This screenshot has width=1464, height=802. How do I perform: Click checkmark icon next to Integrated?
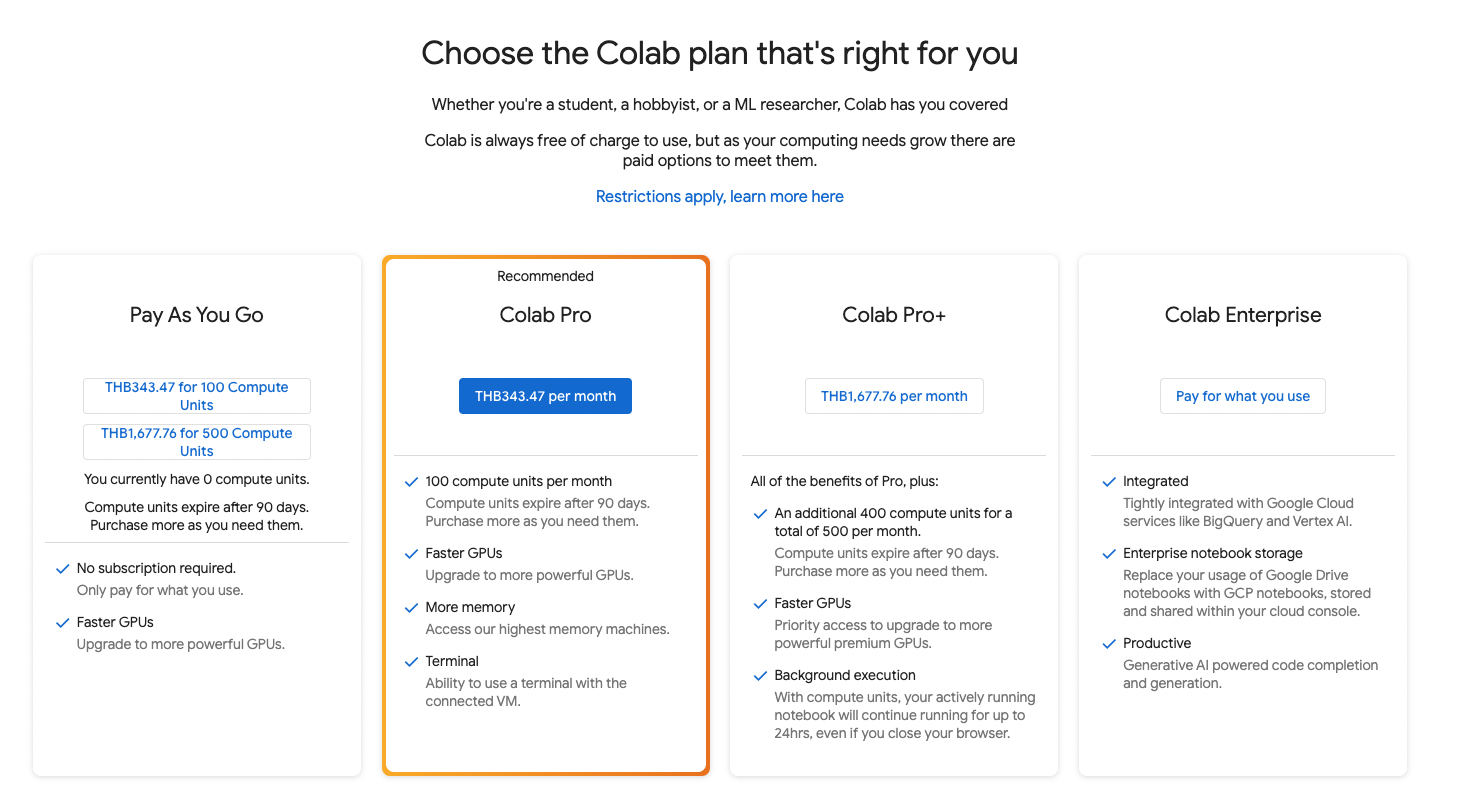[x=1108, y=482]
